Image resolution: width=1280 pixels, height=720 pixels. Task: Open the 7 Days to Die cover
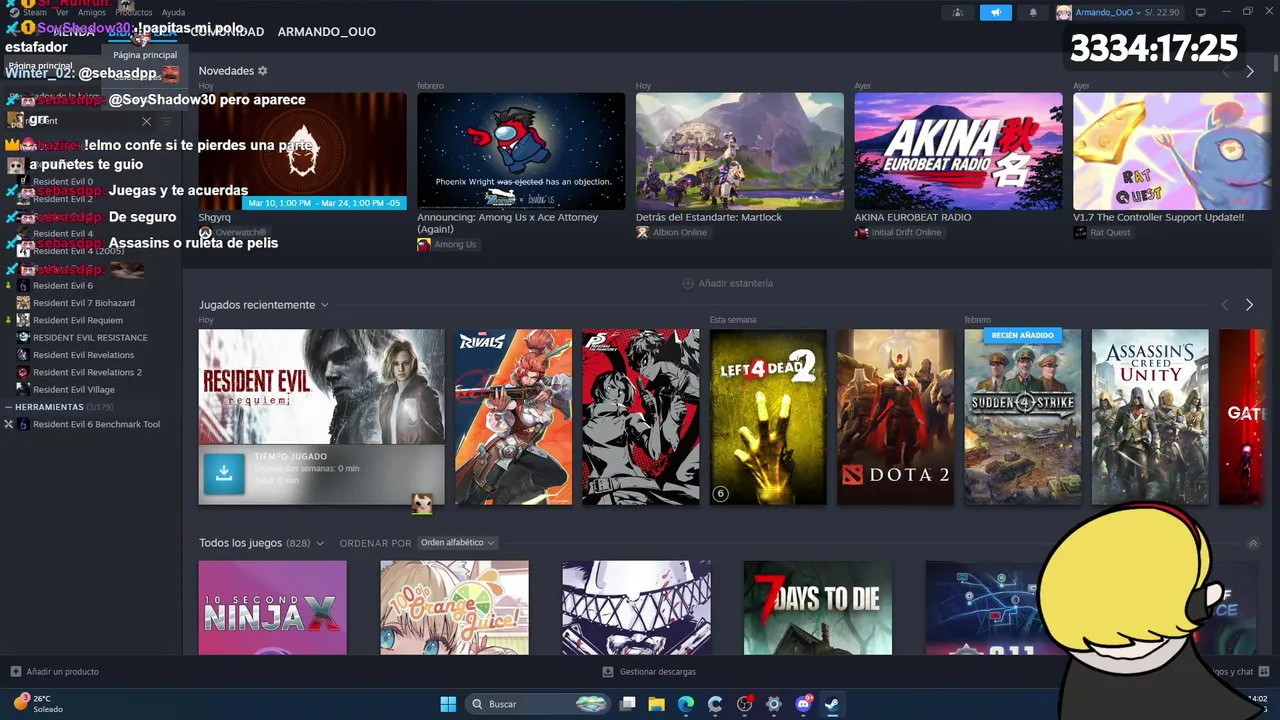pos(818,608)
